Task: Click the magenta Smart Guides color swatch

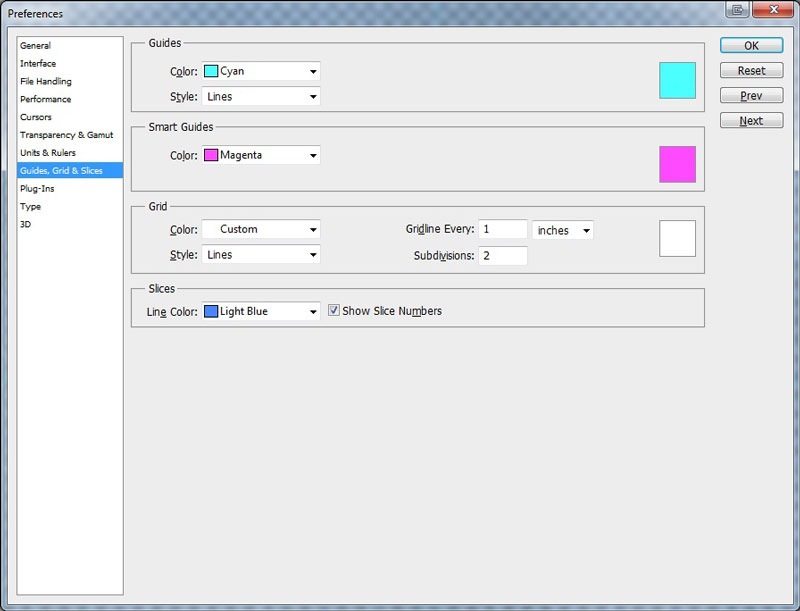Action: 677,164
